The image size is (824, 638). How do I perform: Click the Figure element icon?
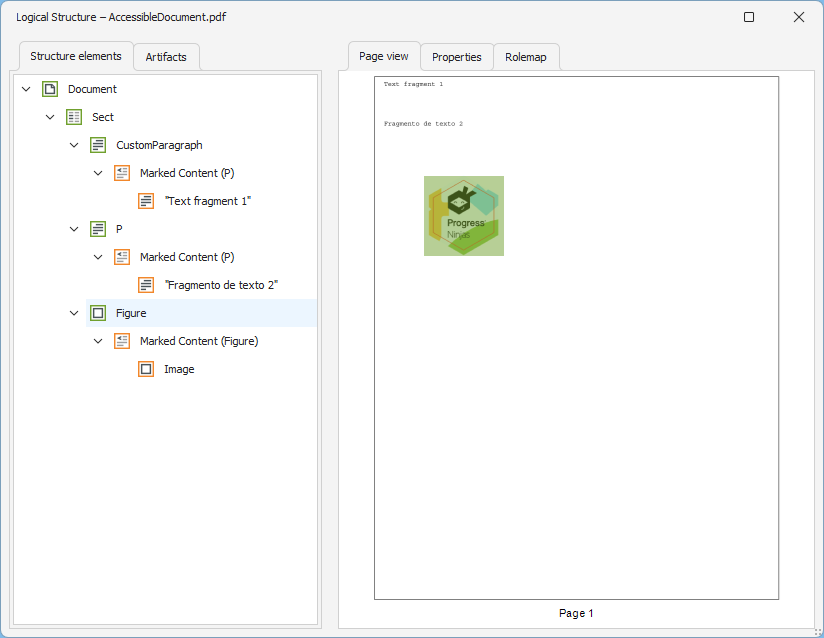pos(98,313)
